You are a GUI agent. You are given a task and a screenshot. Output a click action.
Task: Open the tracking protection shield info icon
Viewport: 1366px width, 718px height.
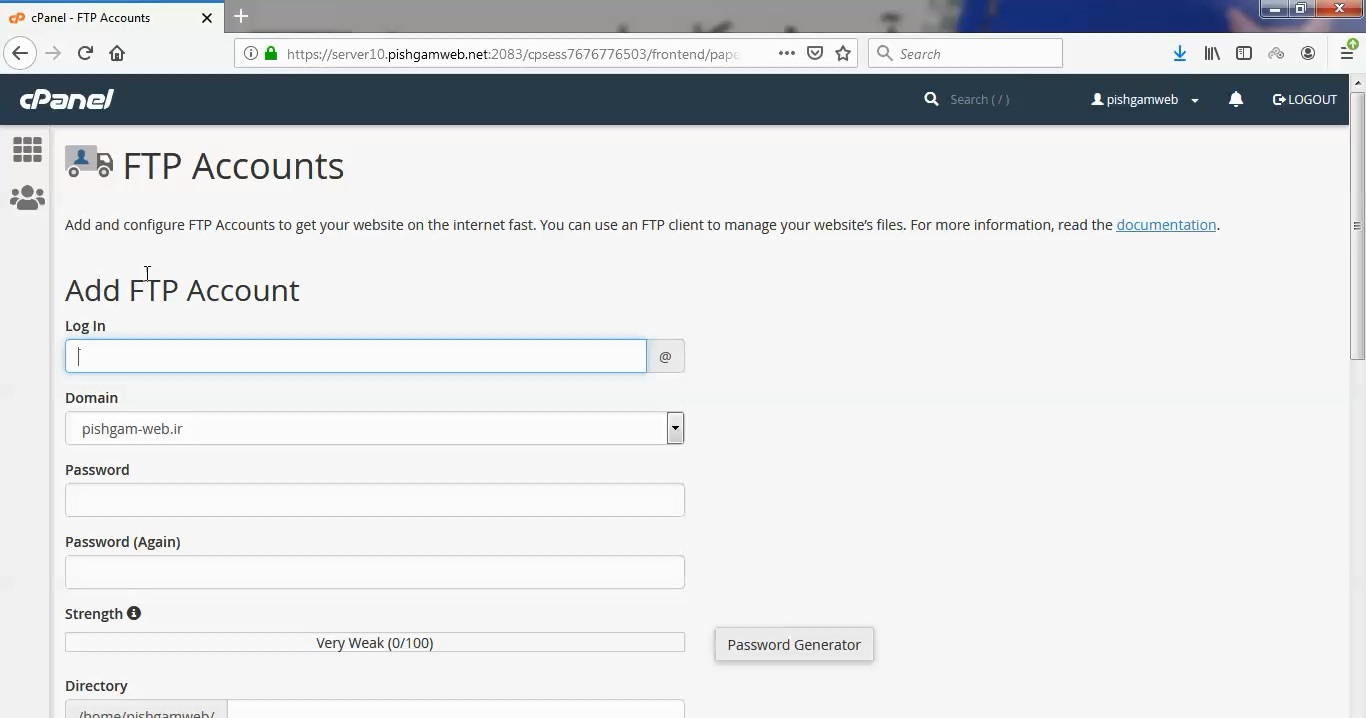(x=251, y=53)
